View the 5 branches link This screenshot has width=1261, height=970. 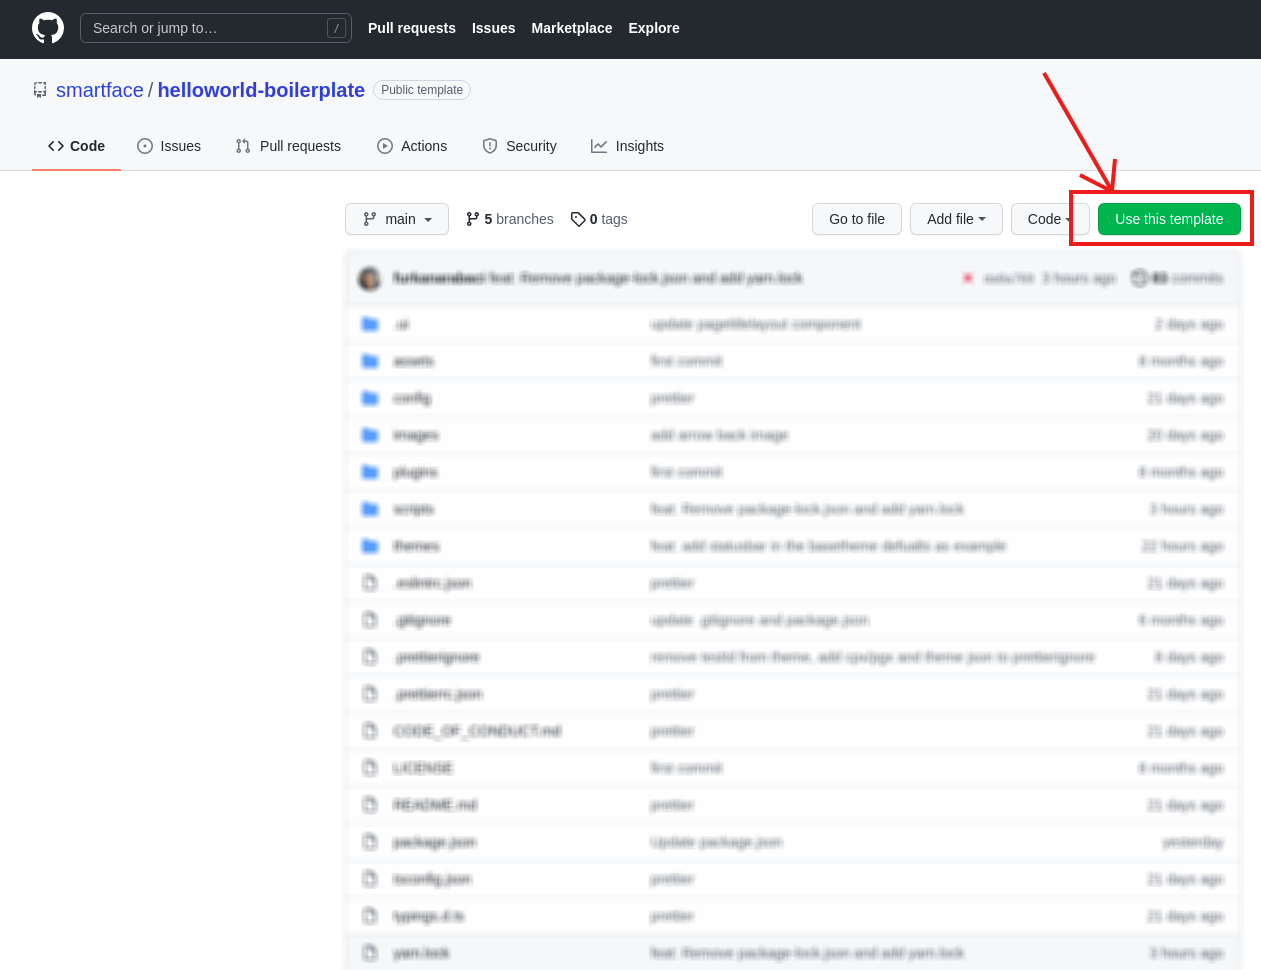(509, 219)
